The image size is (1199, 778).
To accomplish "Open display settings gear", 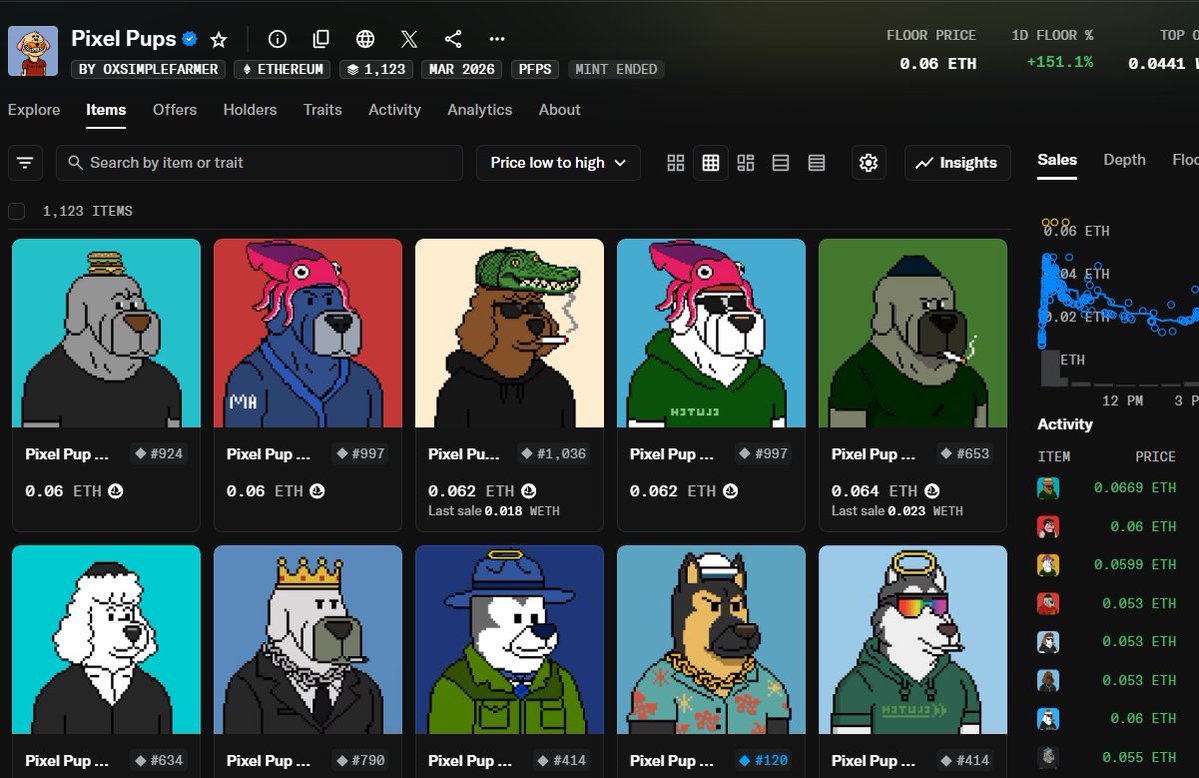I will coord(869,163).
